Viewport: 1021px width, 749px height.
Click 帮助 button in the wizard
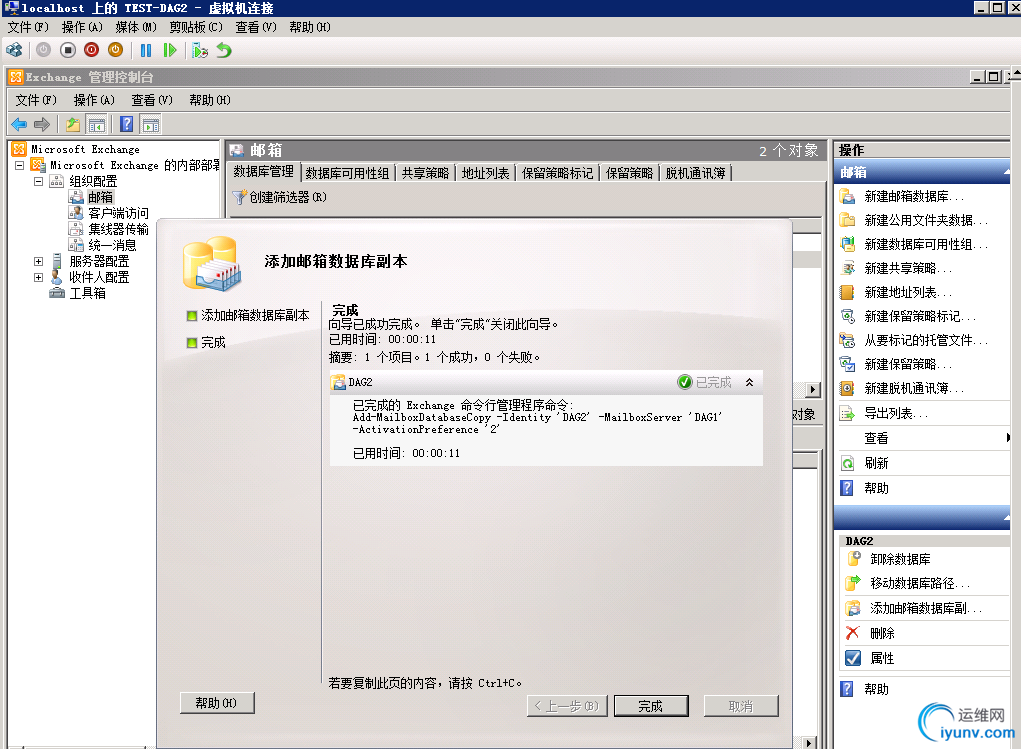click(217, 703)
